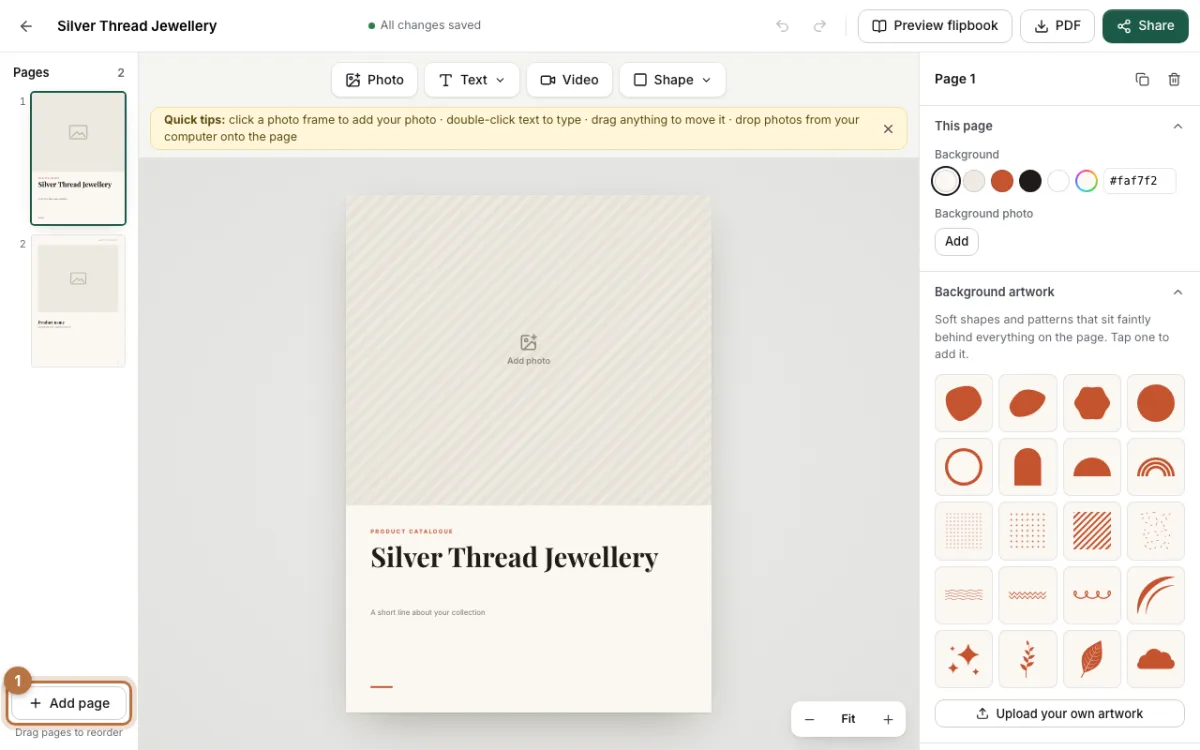Add the arch shape artwork
1200x750 pixels.
point(1028,467)
